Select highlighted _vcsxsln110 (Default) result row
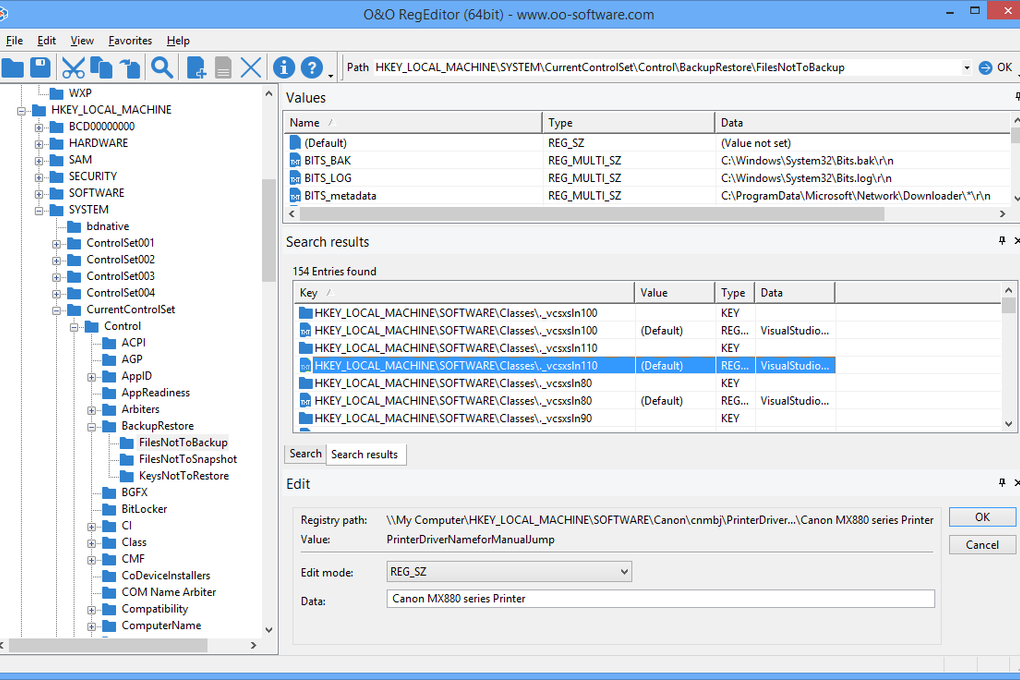 [565, 366]
